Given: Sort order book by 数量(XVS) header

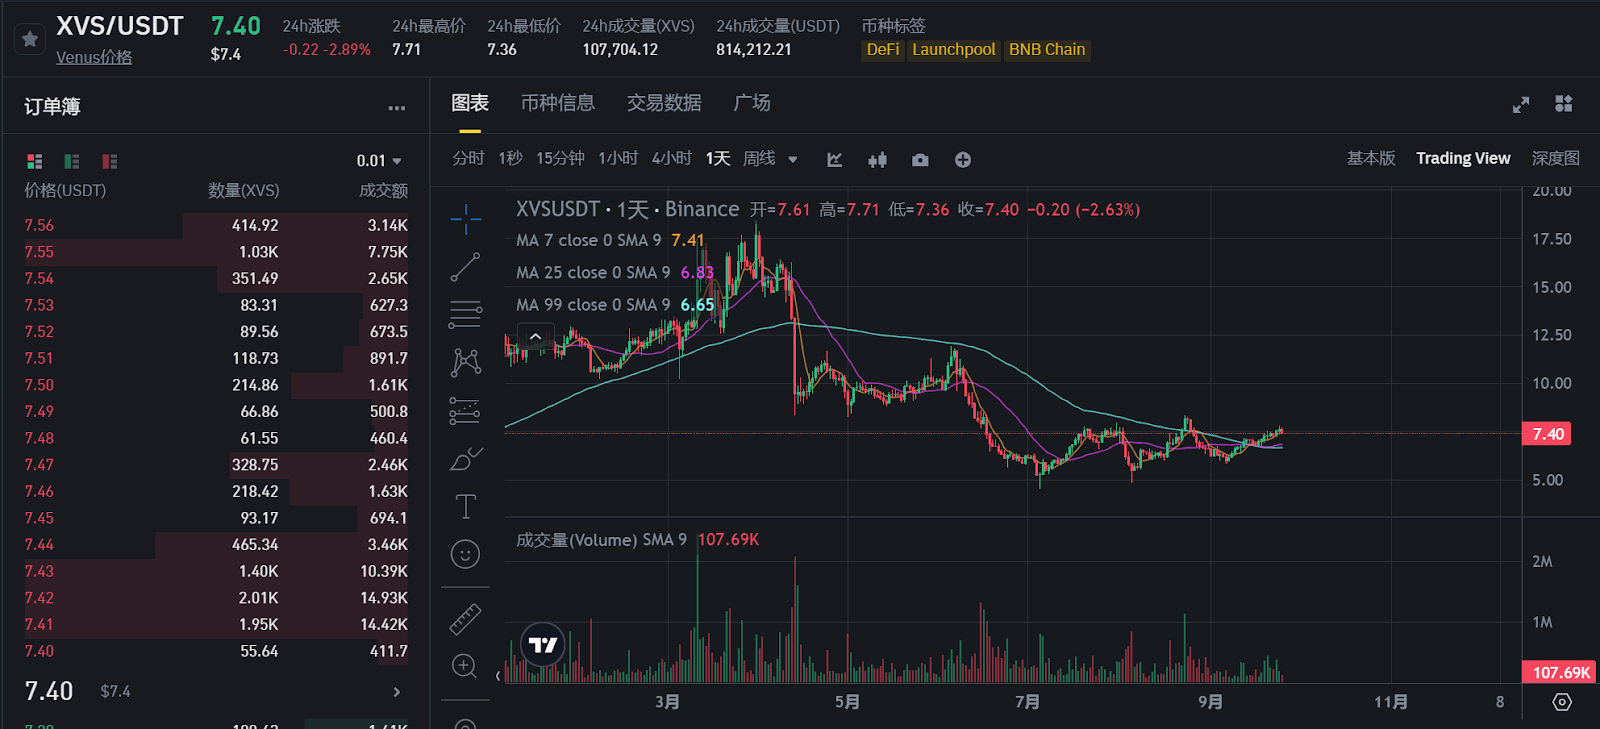Looking at the screenshot, I should point(243,190).
